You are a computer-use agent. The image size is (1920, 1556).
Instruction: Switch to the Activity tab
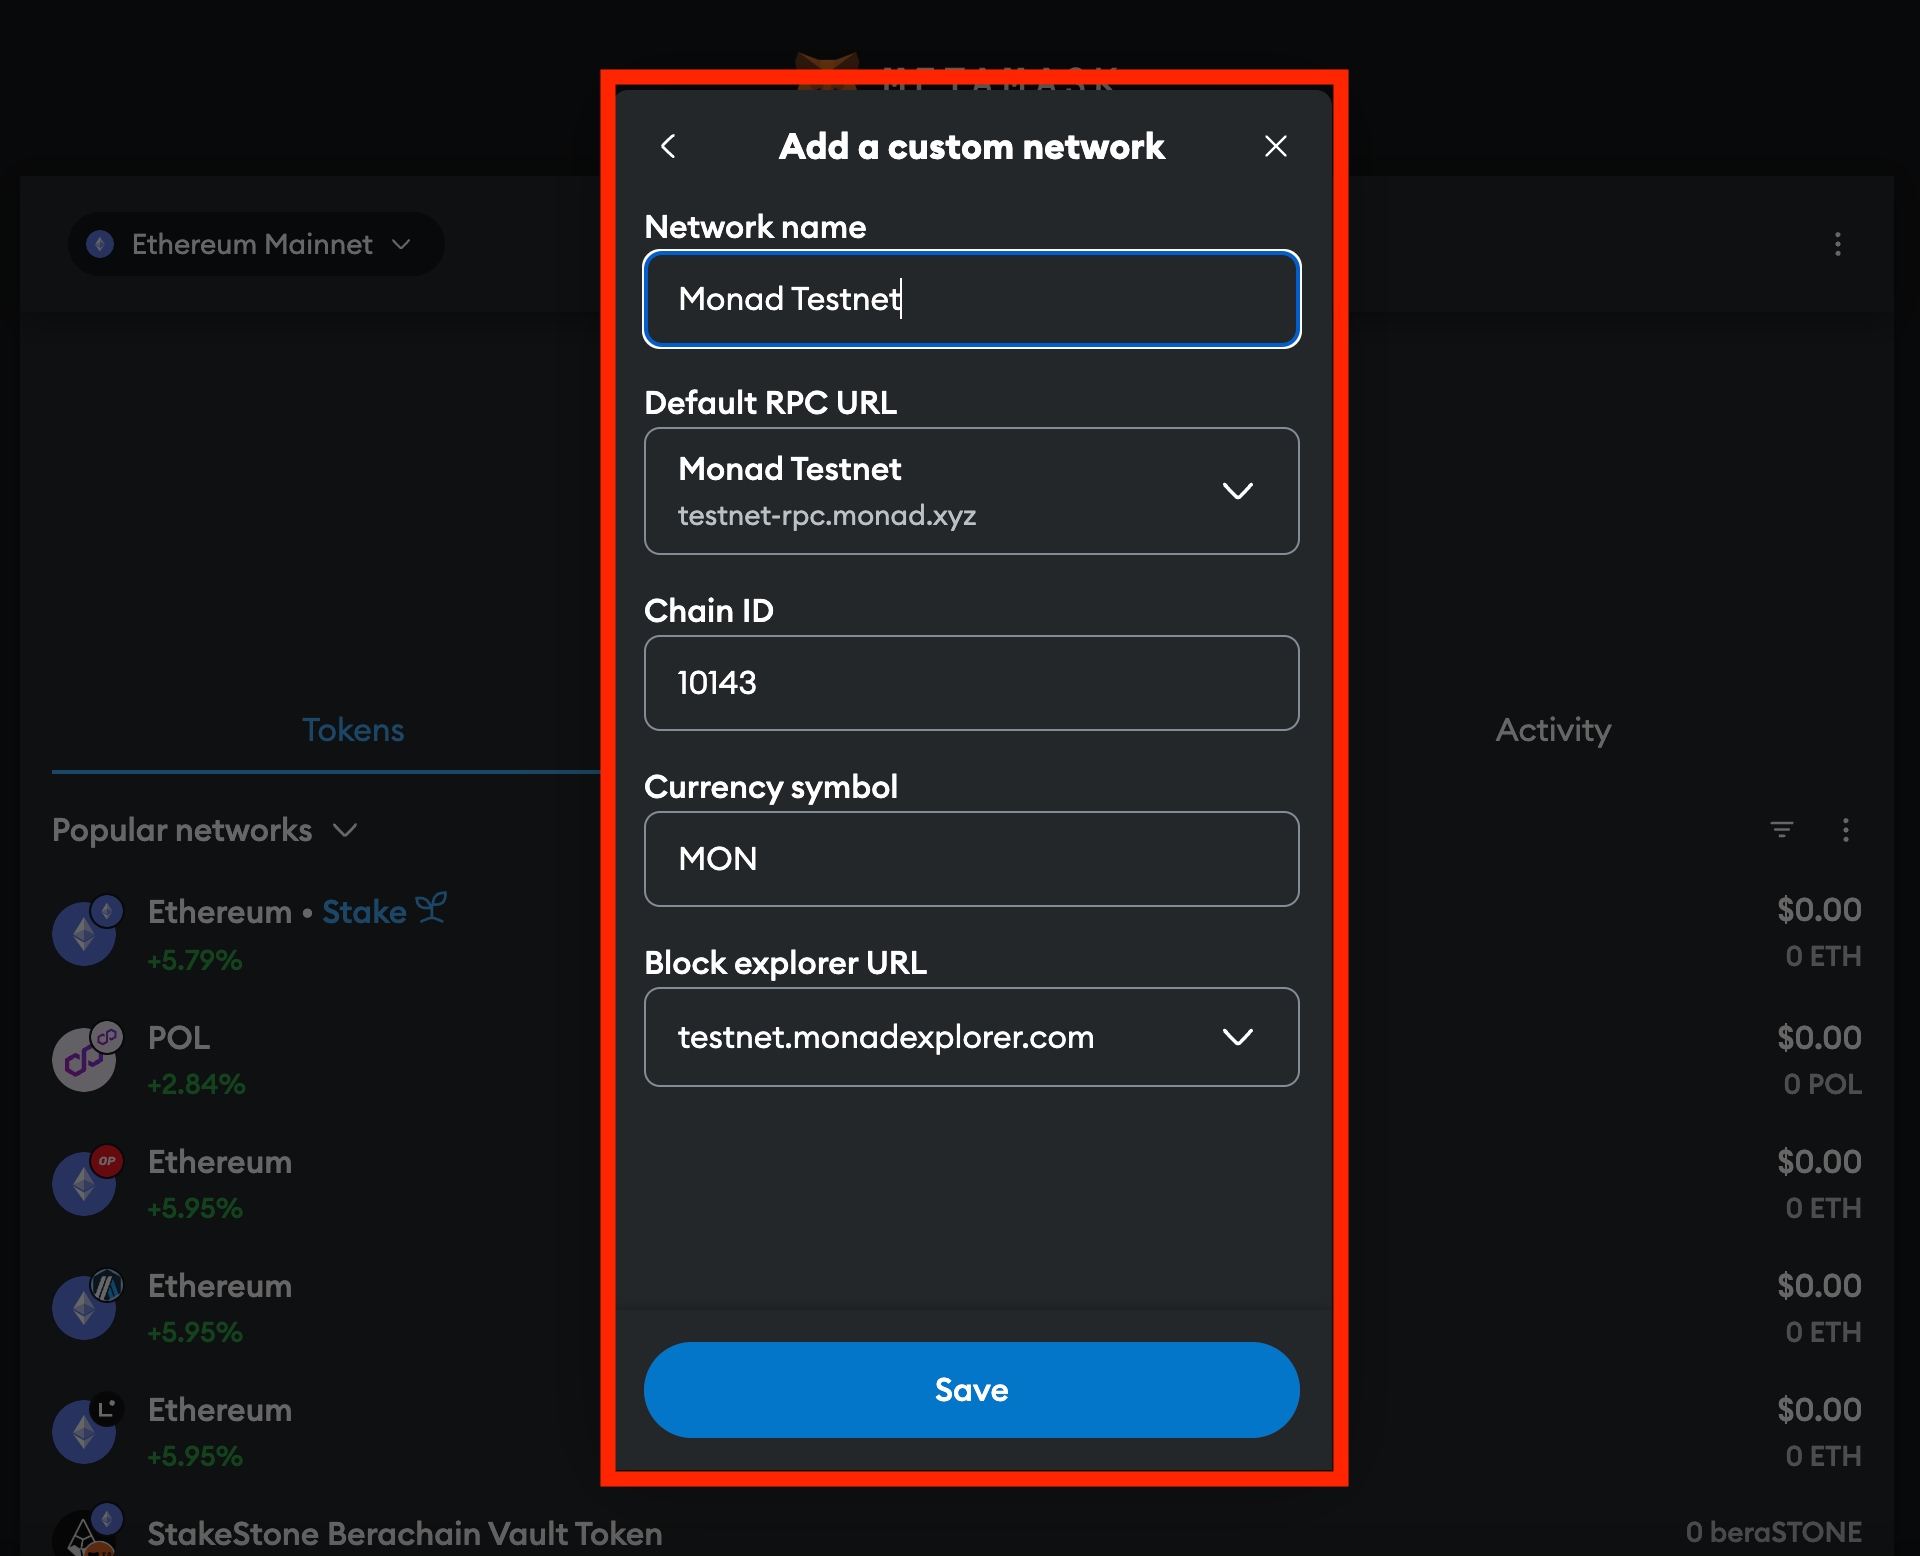click(1552, 730)
